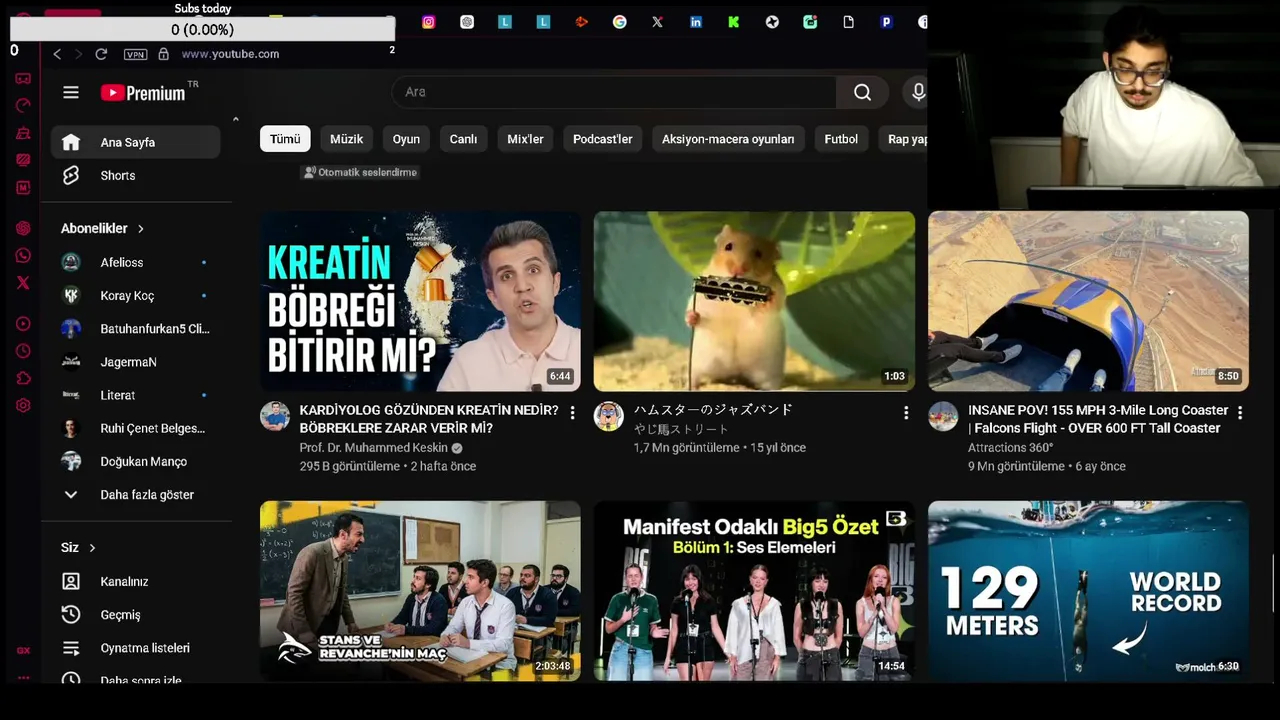Click the www.youtube.com address bar
This screenshot has height=720, width=1280.
[x=230, y=54]
